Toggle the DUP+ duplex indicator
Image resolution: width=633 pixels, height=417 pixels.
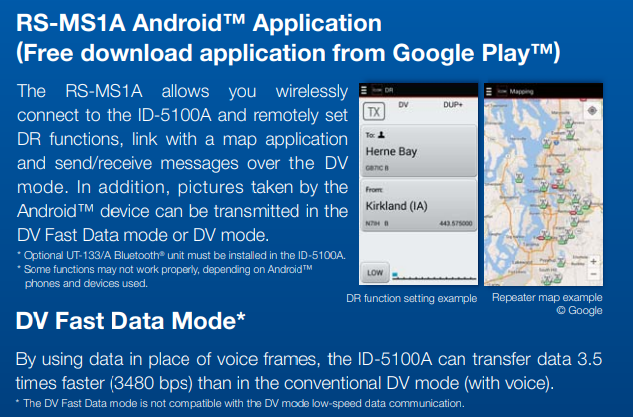pos(455,102)
